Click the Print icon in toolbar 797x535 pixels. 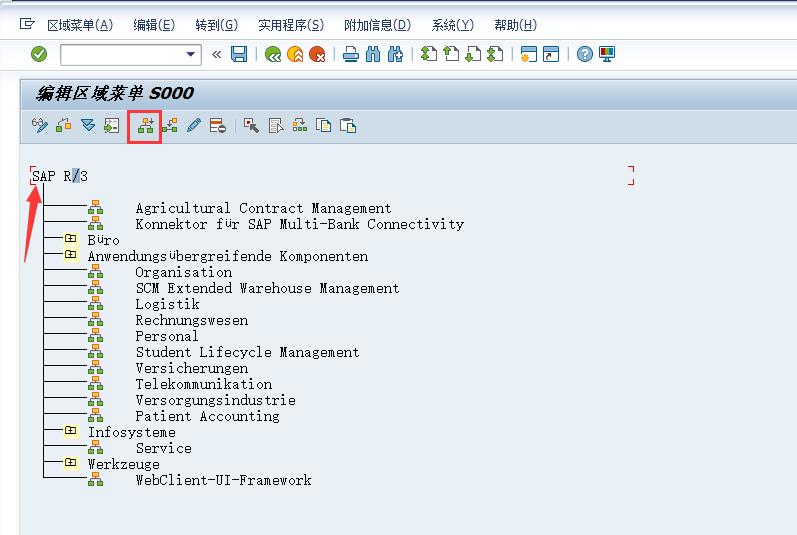coord(351,54)
